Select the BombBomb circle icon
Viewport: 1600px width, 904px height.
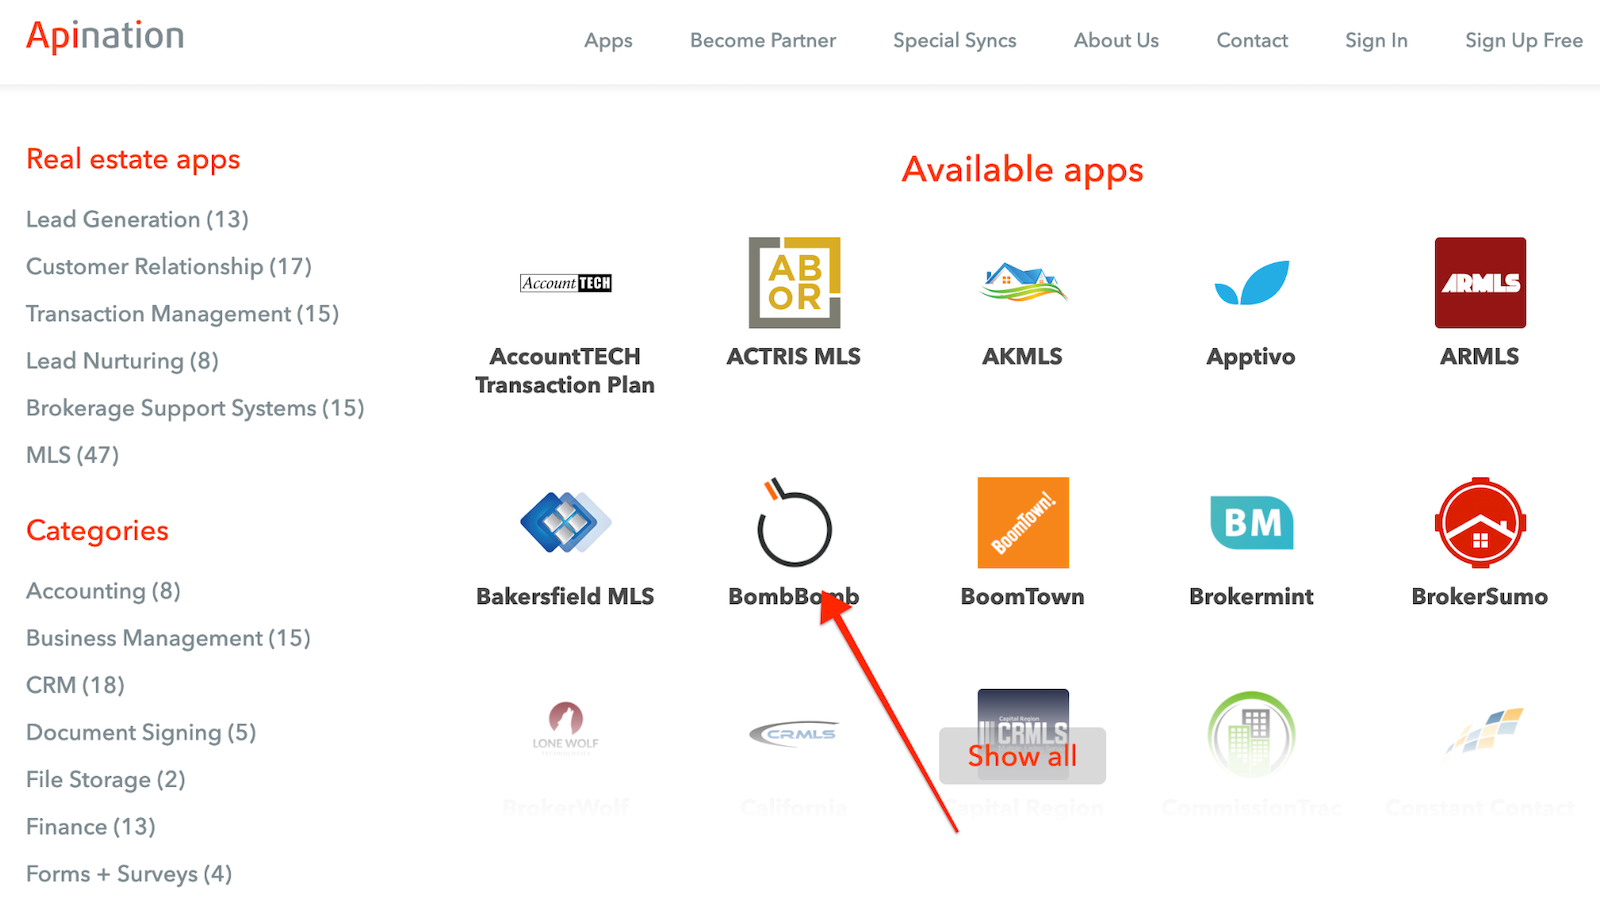coord(795,523)
